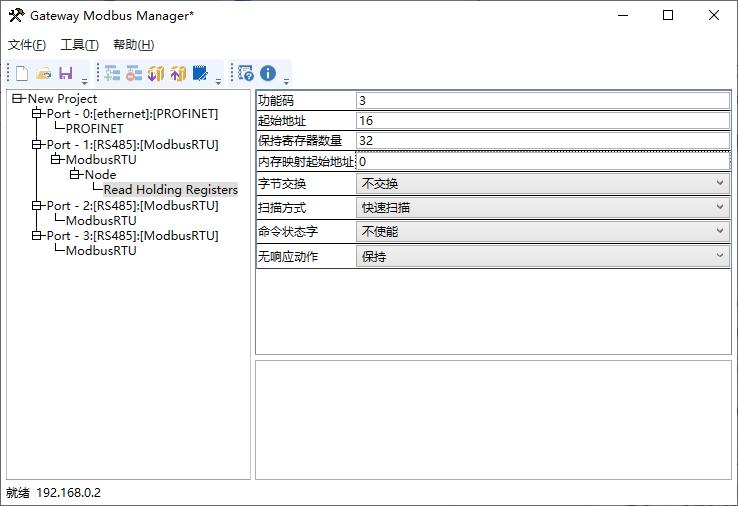The width and height of the screenshot is (738, 506).
Task: Select the Node label in tree
Action: [x=100, y=175]
